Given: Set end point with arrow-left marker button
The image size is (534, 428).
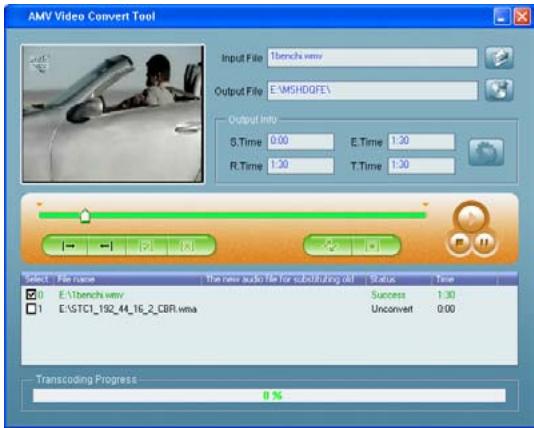Looking at the screenshot, I should (x=107, y=245).
